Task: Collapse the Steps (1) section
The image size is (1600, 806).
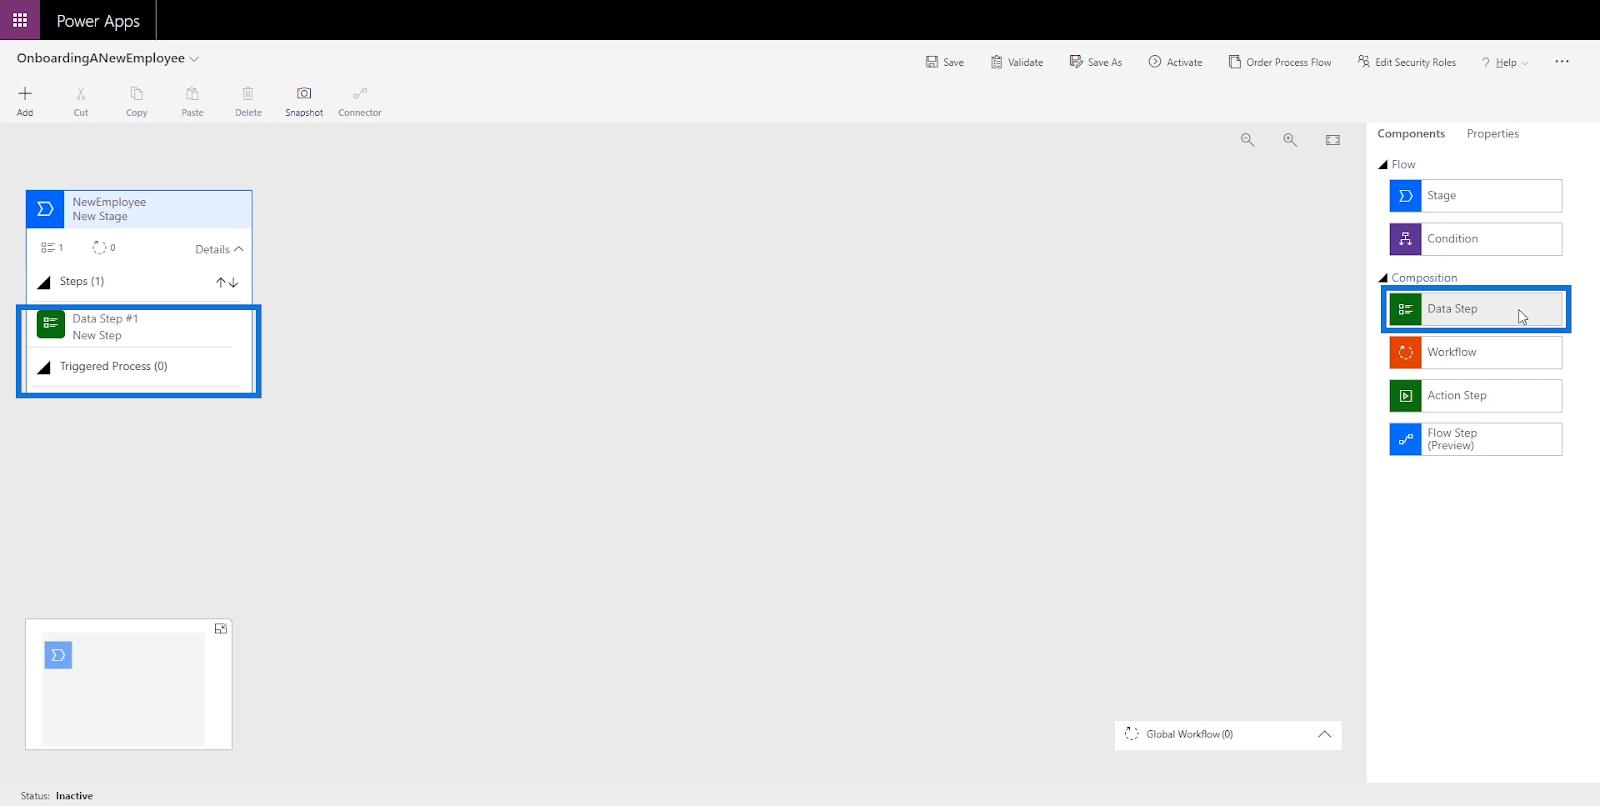Action: click(x=43, y=283)
